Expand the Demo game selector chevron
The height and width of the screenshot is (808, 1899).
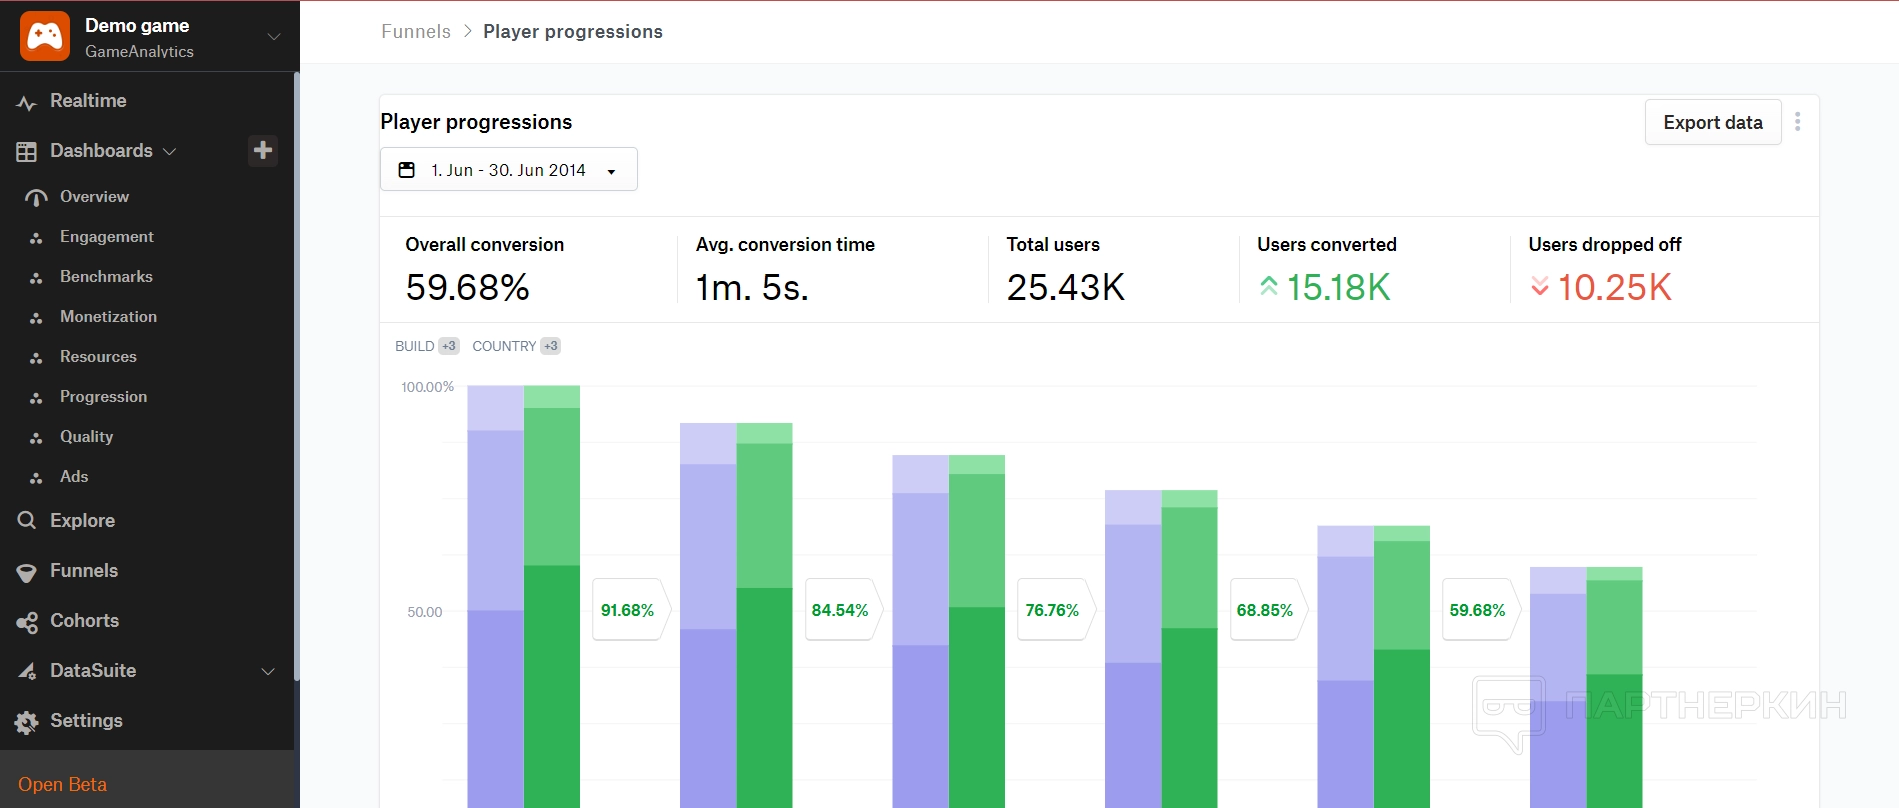pyautogui.click(x=273, y=37)
